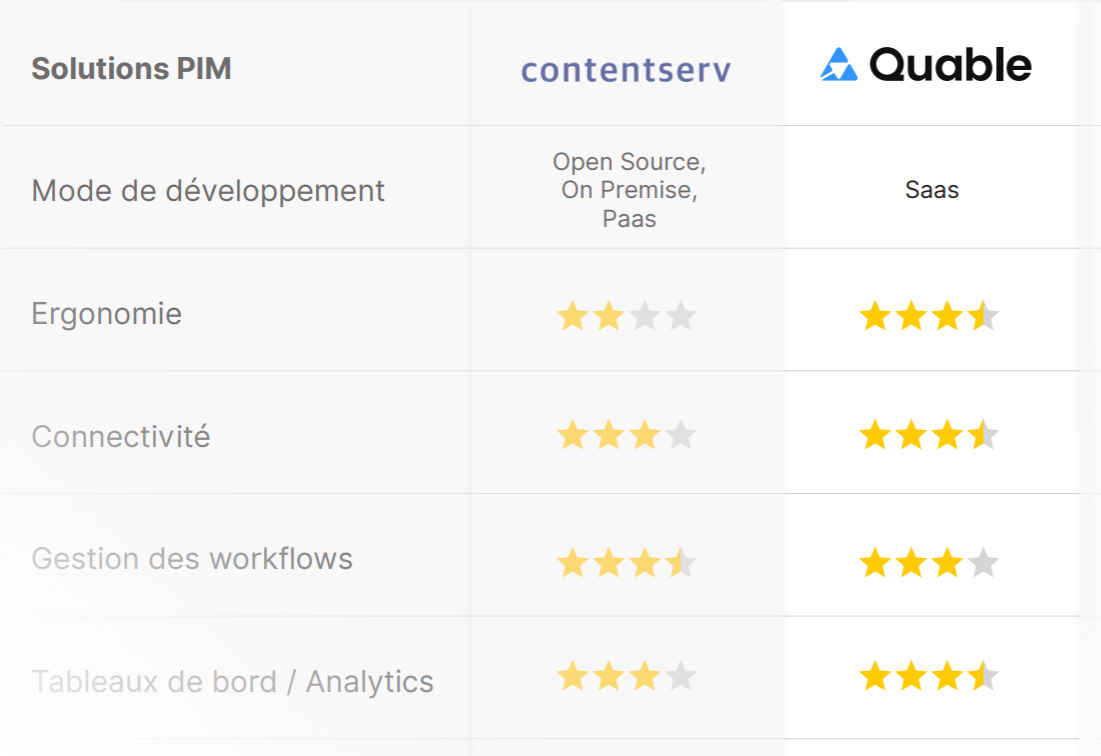Click Quable's Ergonomie star rating
This screenshot has width=1101, height=756.
coord(929,315)
